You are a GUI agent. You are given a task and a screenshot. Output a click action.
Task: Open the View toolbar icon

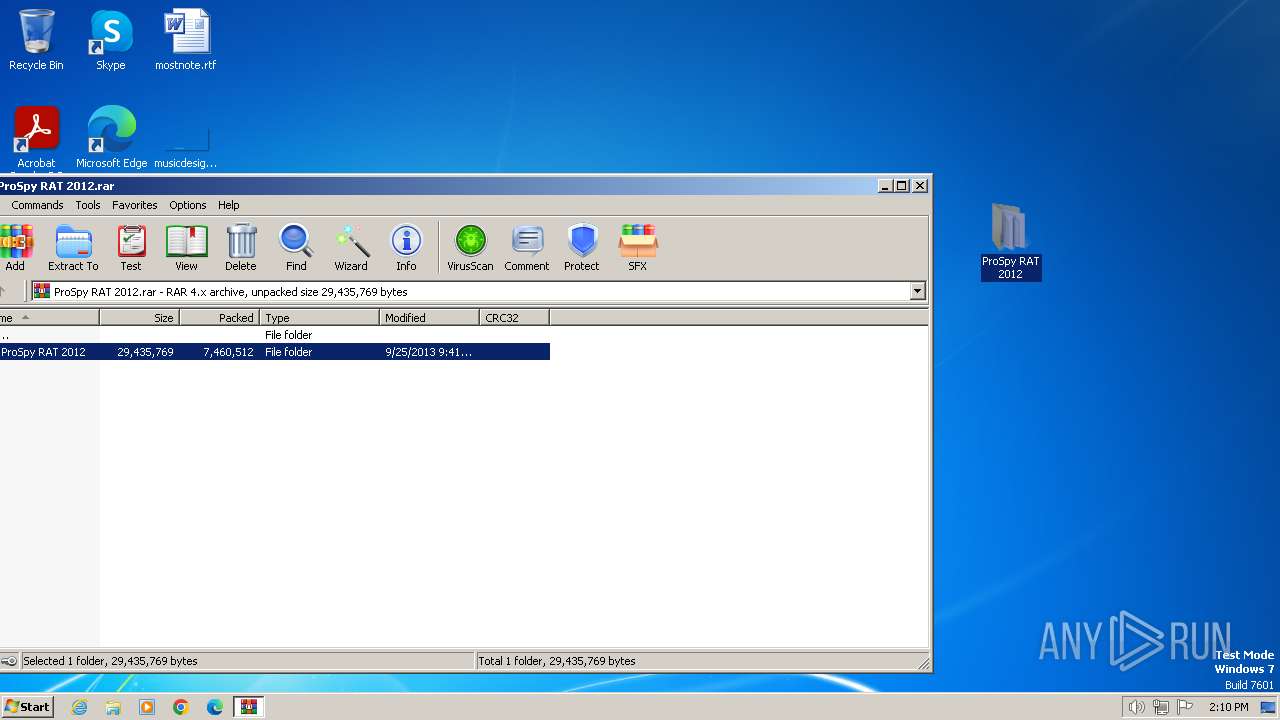(x=186, y=248)
